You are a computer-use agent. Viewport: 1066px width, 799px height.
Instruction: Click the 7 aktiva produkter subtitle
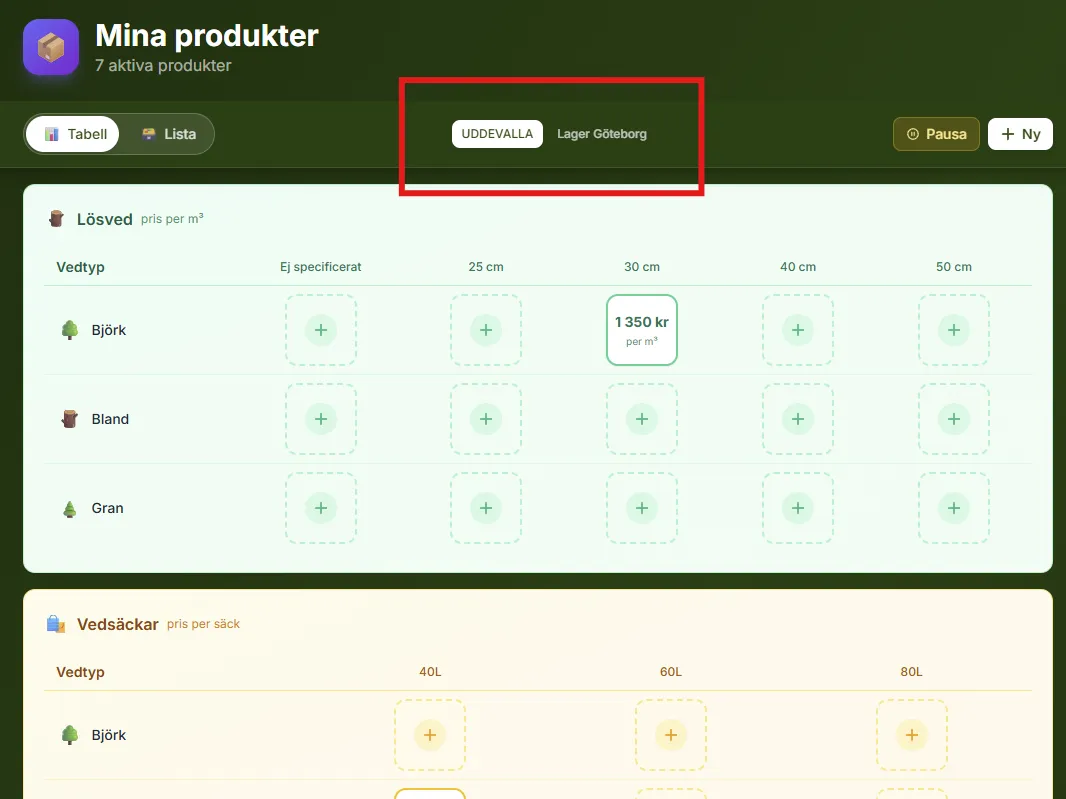pyautogui.click(x=163, y=65)
